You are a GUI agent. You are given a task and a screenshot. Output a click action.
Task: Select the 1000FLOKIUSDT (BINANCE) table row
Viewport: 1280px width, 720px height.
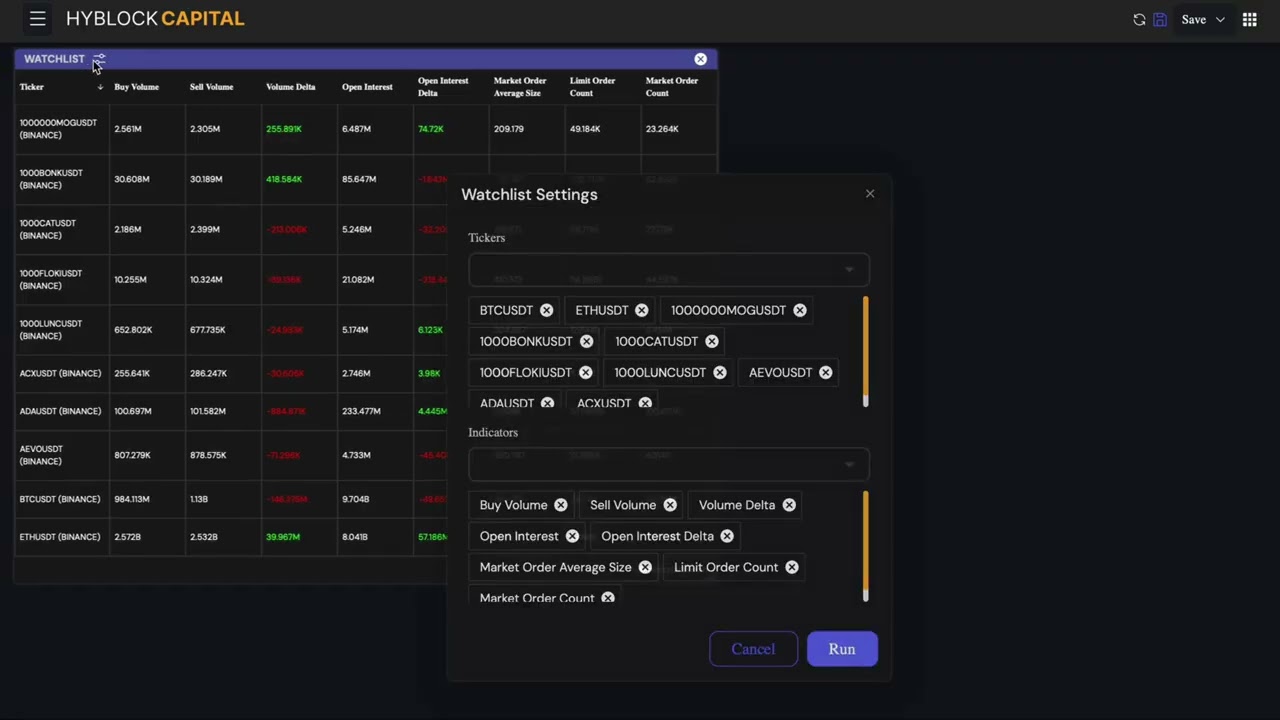point(365,279)
